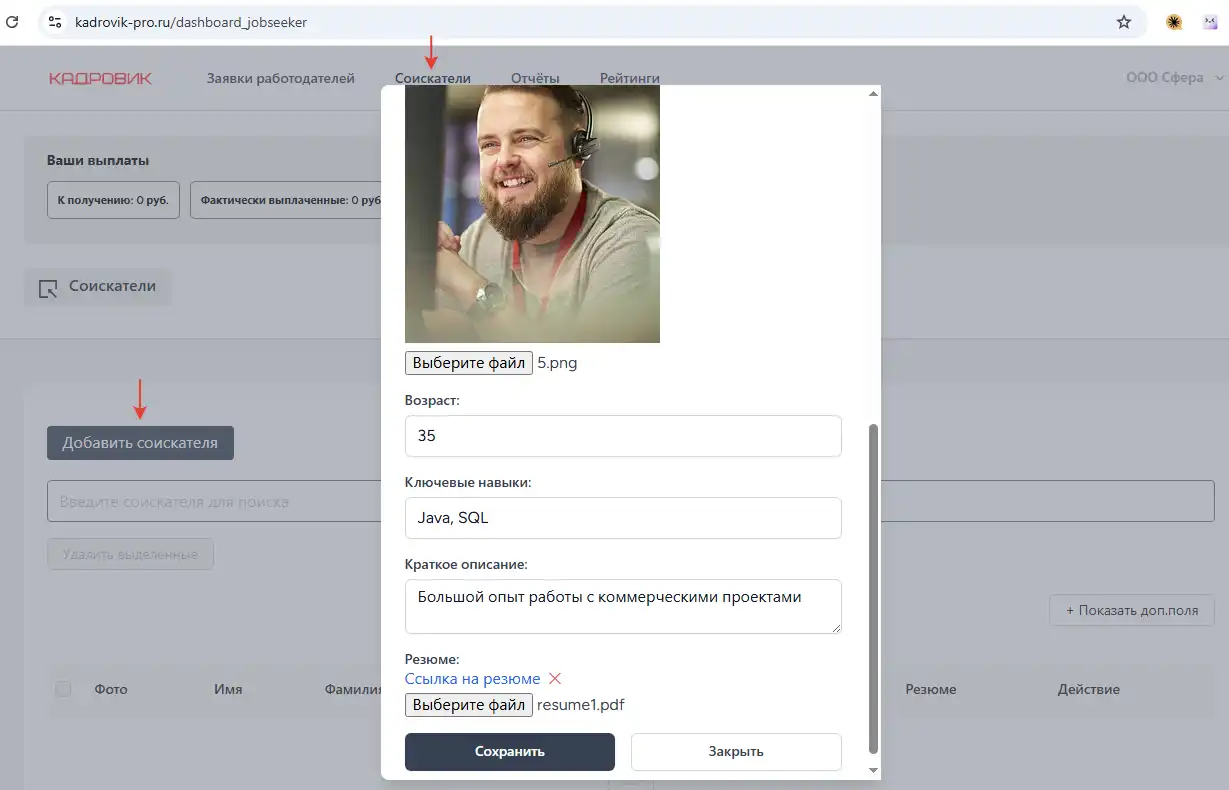Viewport: 1229px width, 790px height.
Task: Click the Возраст input field
Action: 622,436
